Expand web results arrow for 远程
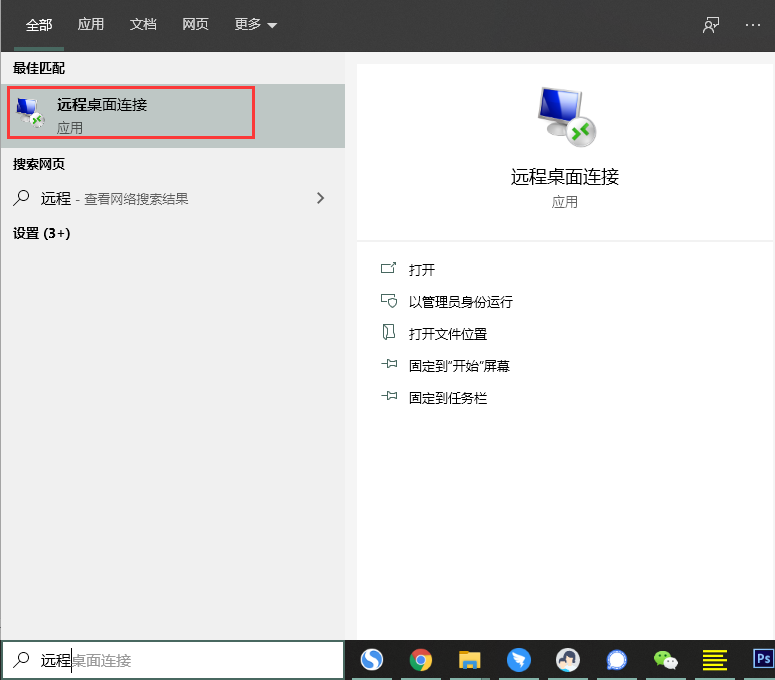Screen dimensions: 775x680 pos(320,198)
